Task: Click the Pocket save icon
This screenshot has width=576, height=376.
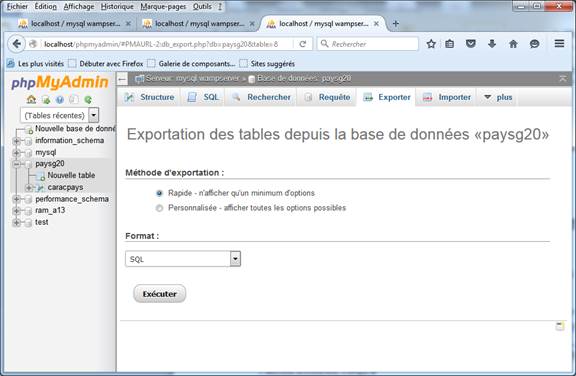Action: [471, 44]
